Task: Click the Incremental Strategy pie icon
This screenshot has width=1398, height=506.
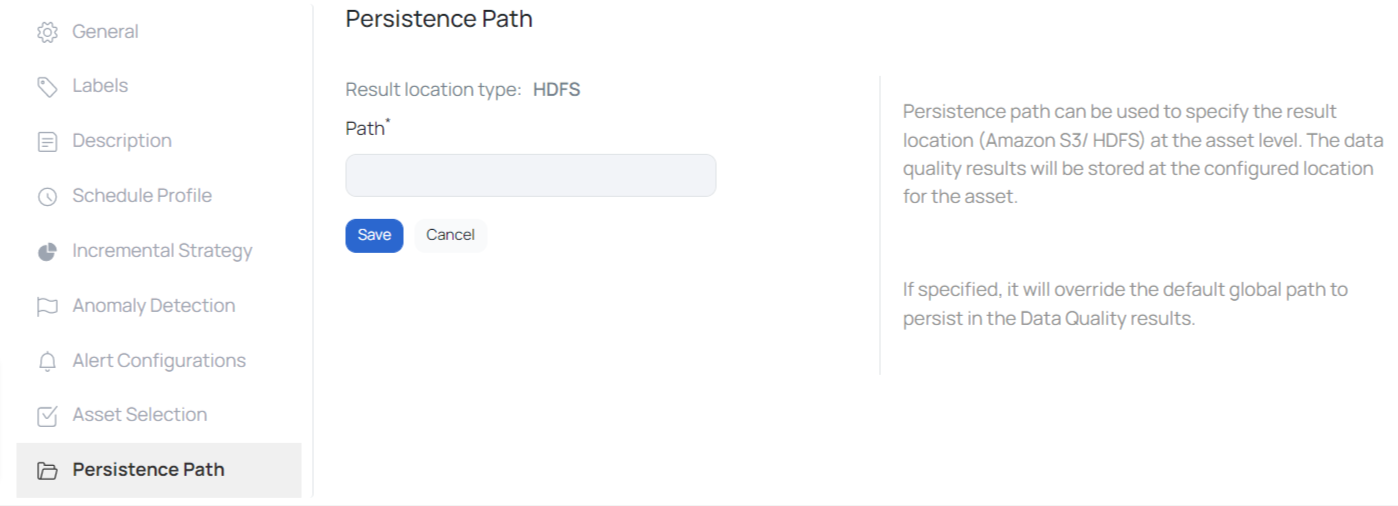Action: 47,252
